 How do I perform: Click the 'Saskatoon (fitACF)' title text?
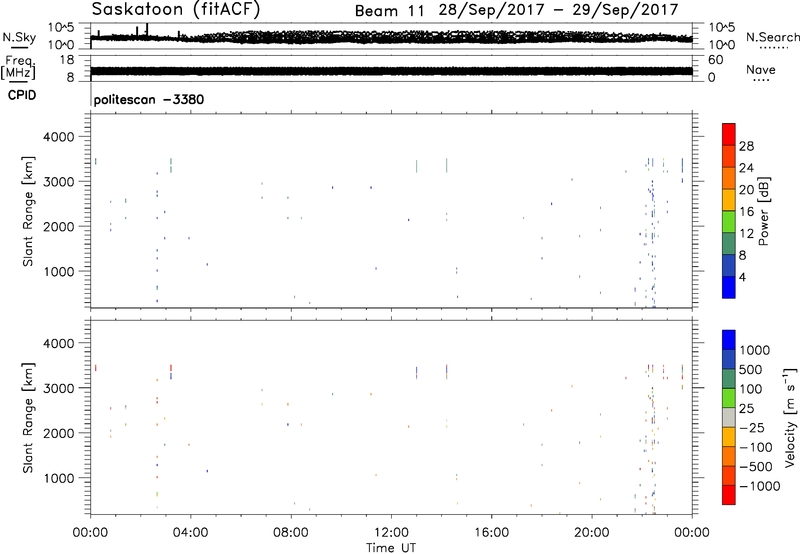pos(175,10)
